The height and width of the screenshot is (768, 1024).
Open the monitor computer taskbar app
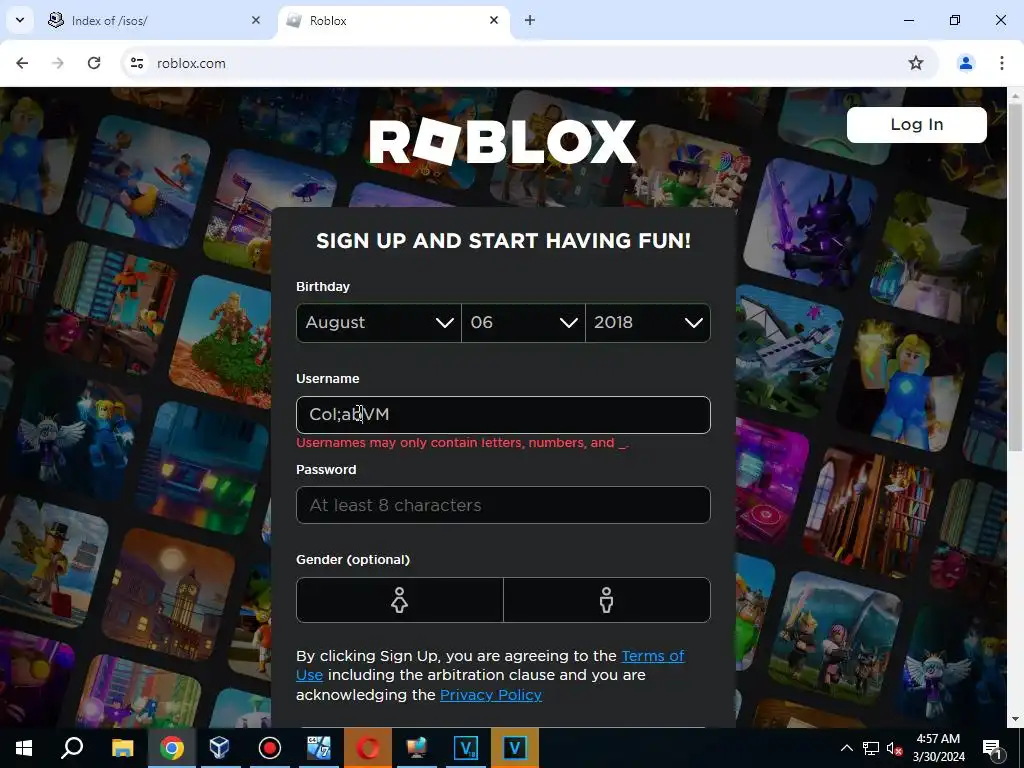click(x=417, y=748)
